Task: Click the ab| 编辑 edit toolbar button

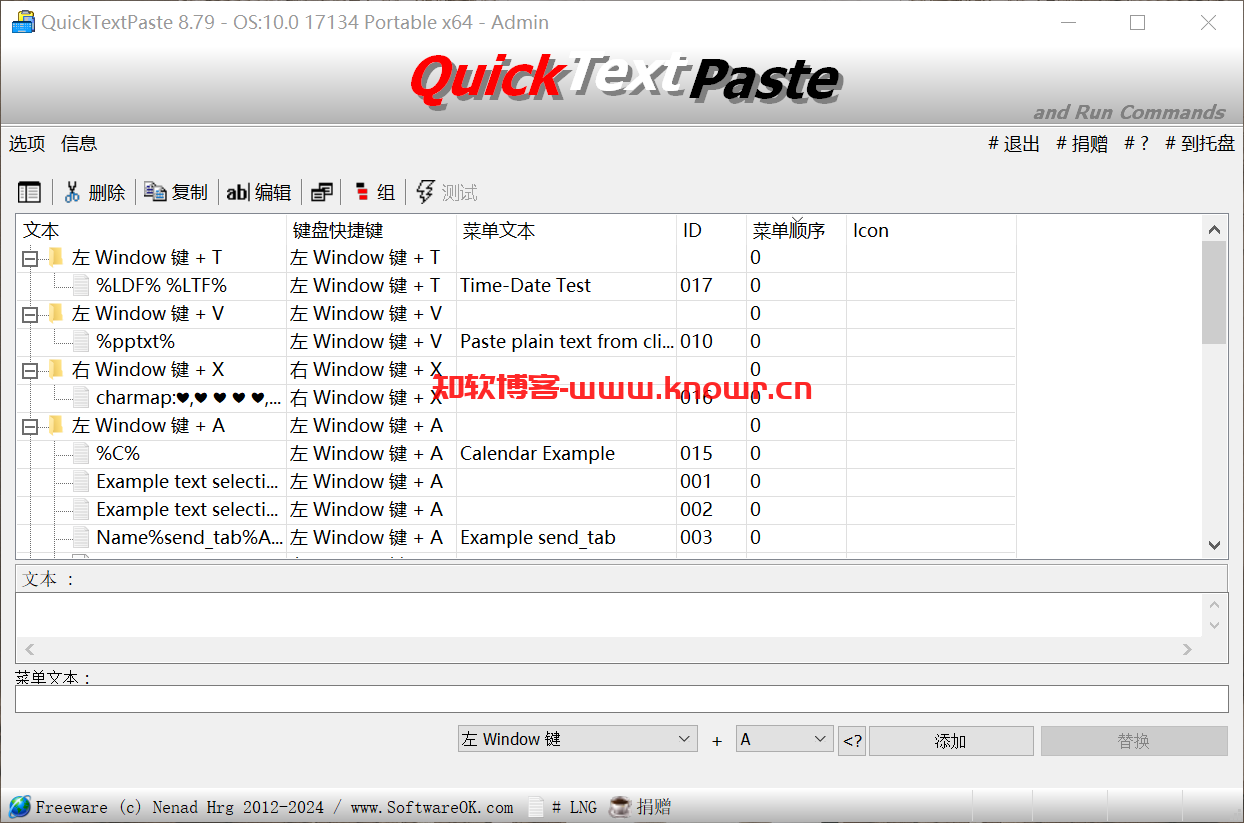Action: pos(259,193)
